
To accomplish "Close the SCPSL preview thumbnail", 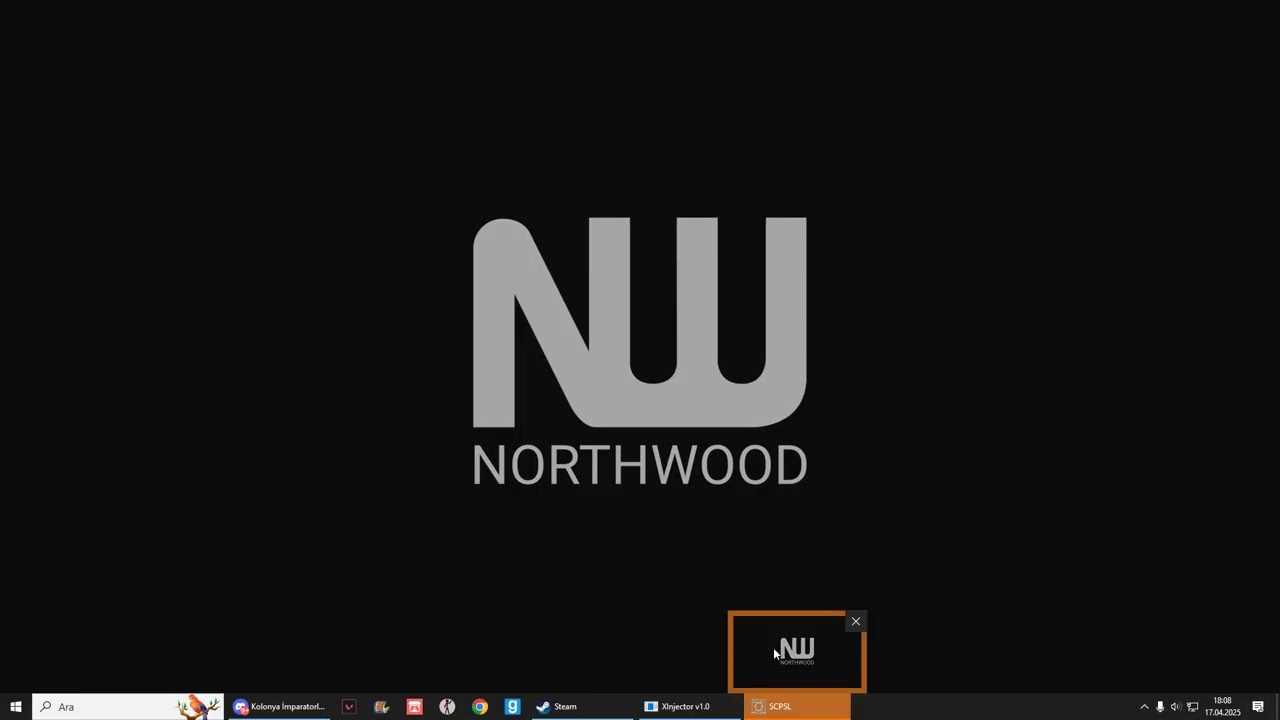I will (856, 622).
